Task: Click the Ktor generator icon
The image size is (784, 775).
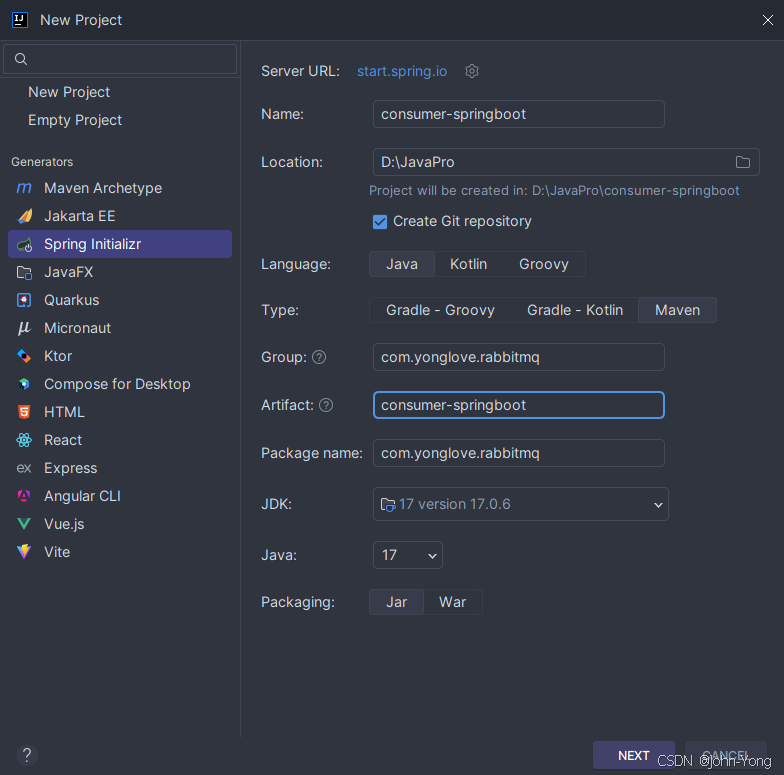Action: click(x=24, y=356)
